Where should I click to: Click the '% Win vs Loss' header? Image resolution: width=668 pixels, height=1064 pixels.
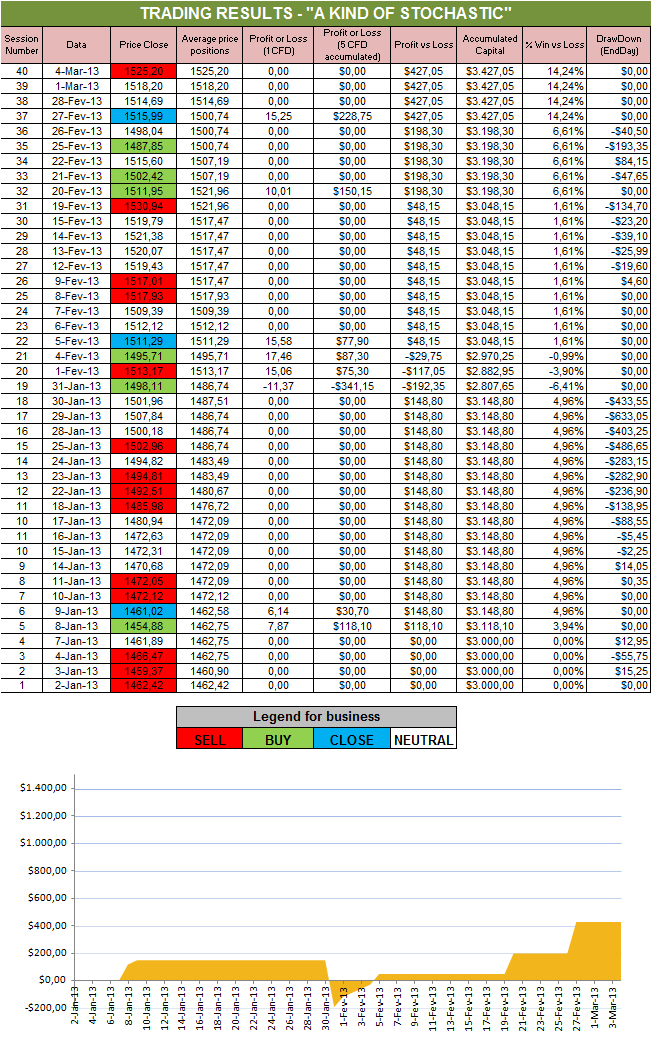coord(555,45)
